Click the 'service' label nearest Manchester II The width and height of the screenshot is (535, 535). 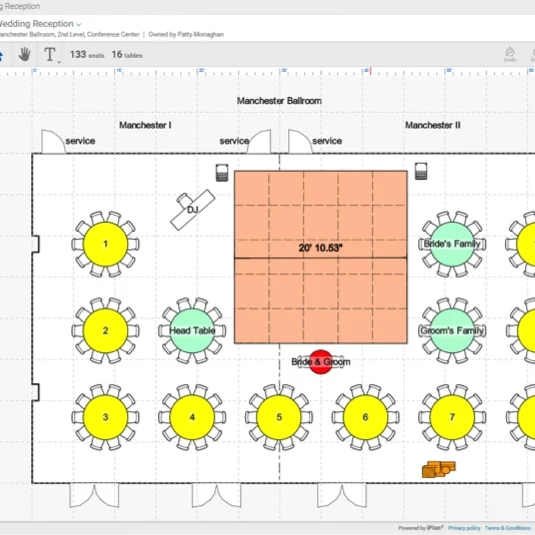(327, 141)
